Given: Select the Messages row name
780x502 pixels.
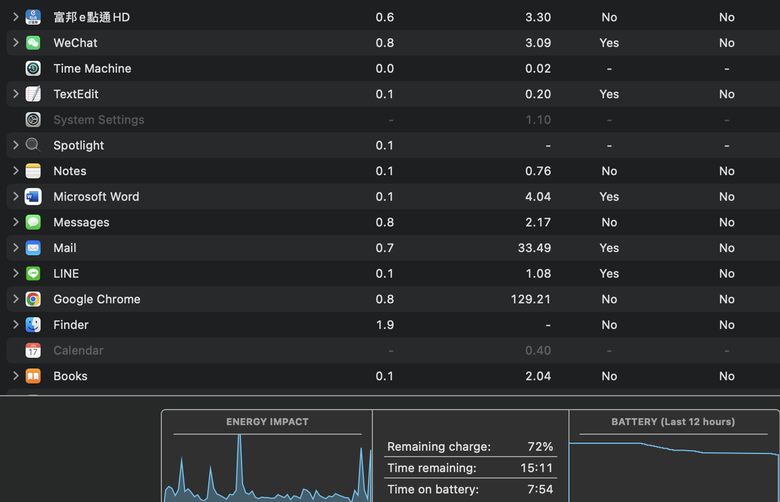Looking at the screenshot, I should pyautogui.click(x=81, y=222).
